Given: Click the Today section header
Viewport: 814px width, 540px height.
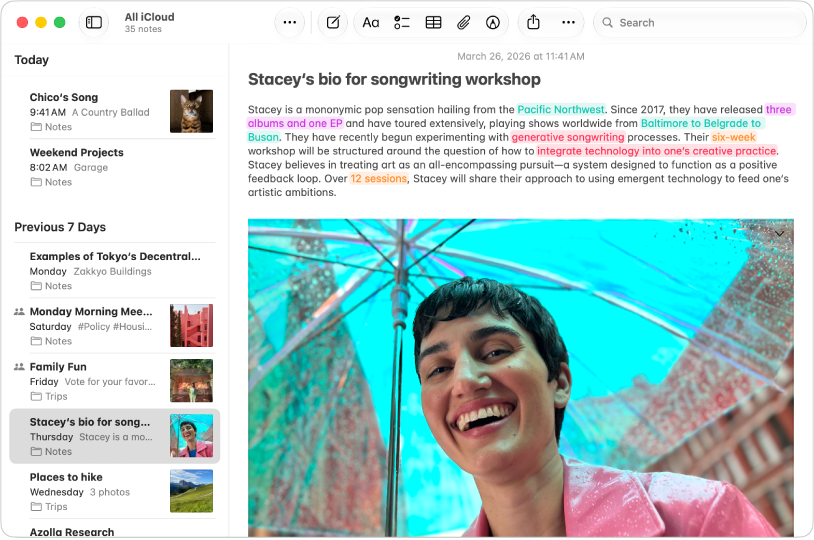Looking at the screenshot, I should (x=32, y=60).
